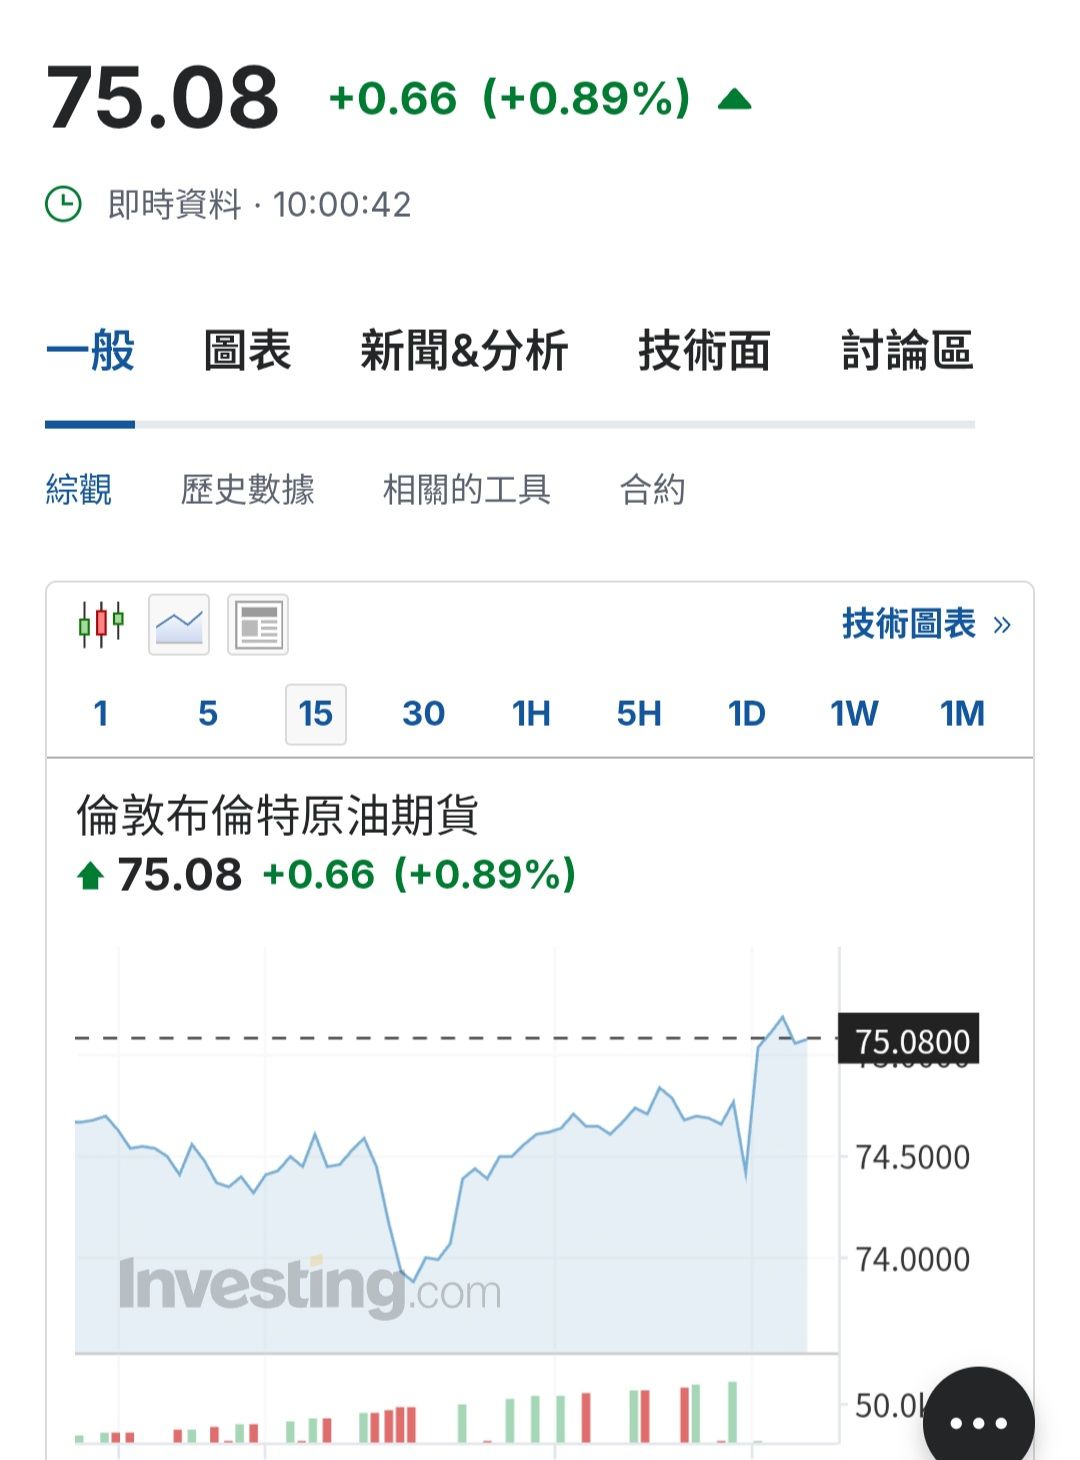
Task: Select the 30 minute interval
Action: tap(423, 714)
